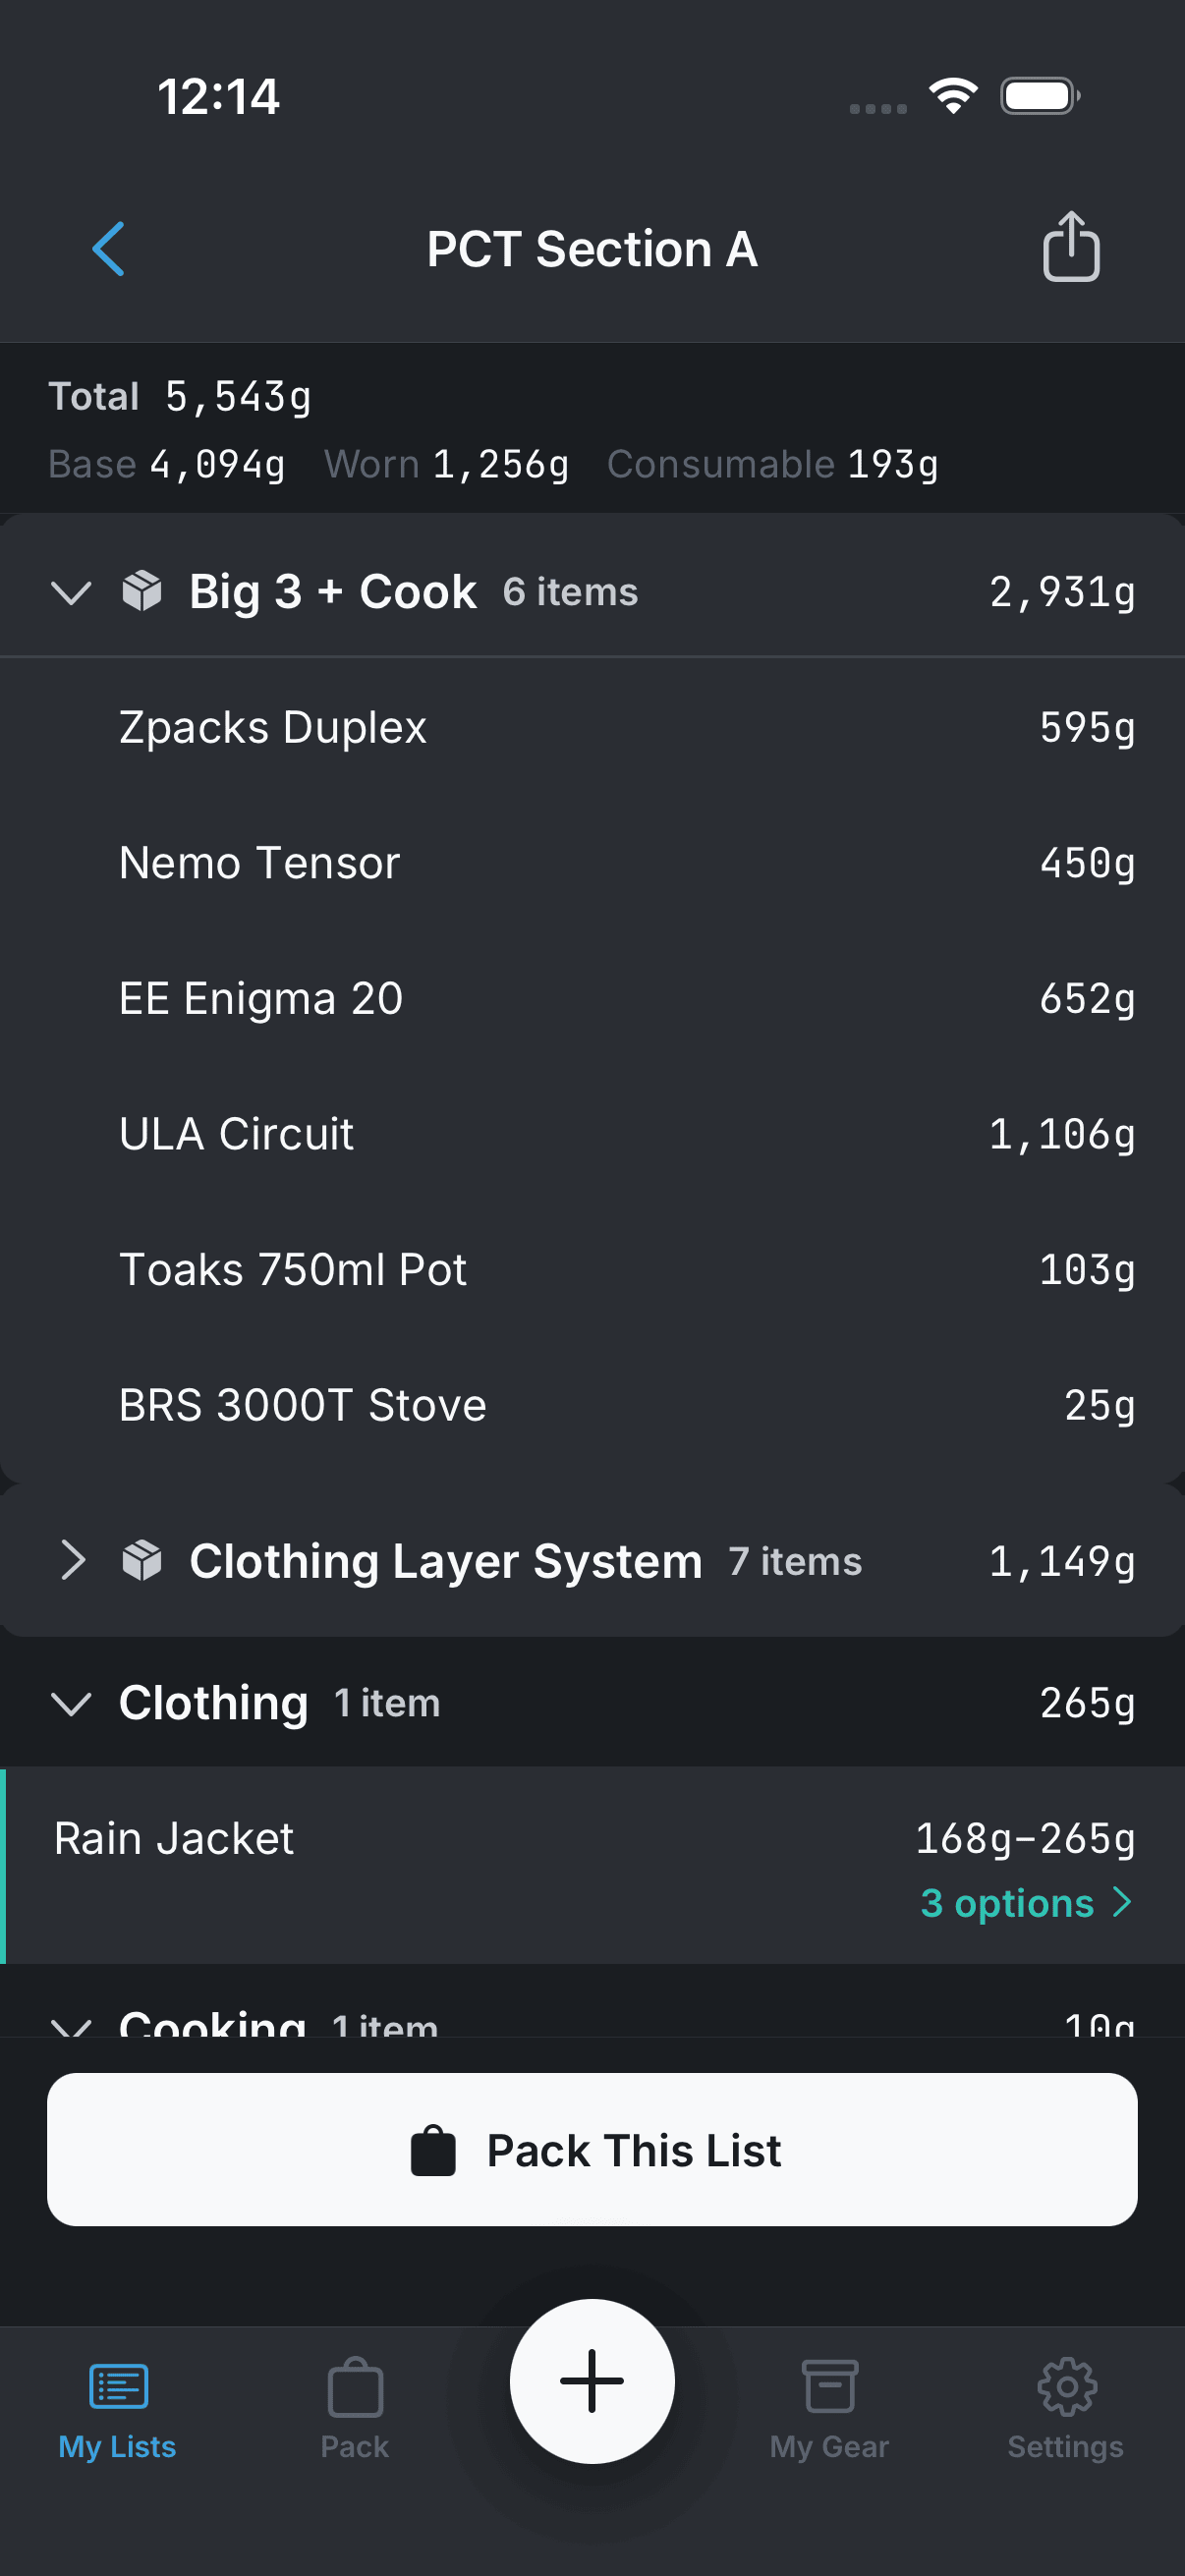Collapse the Big 3 + Cook group
Viewport: 1185px width, 2576px height.
point(71,592)
